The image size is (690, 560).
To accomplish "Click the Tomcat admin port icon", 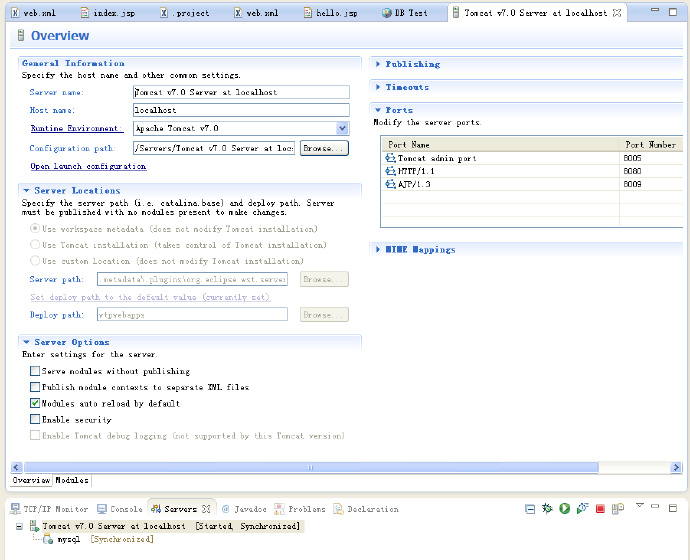I will point(390,158).
